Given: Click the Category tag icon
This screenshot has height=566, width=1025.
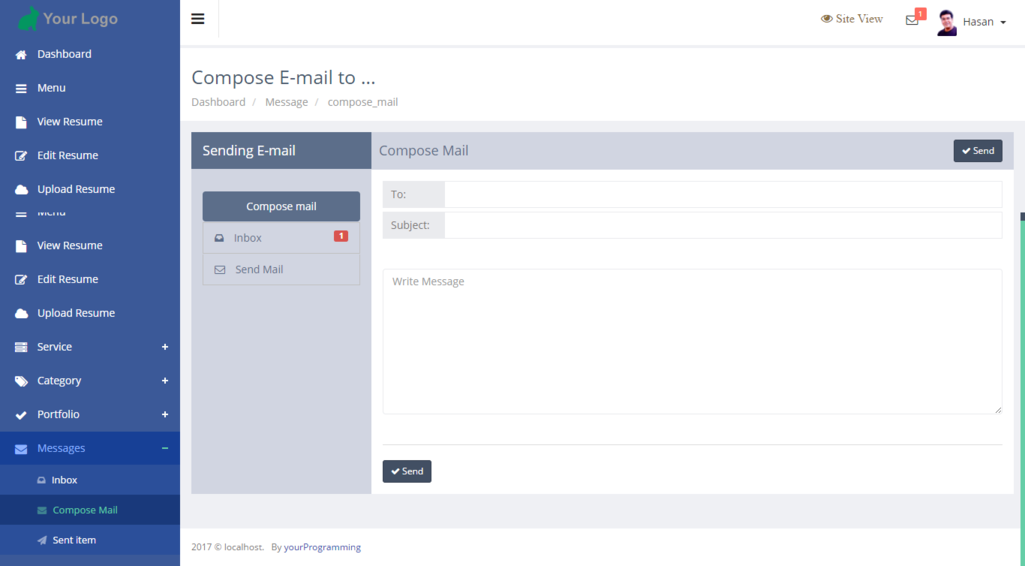Looking at the screenshot, I should click(21, 381).
